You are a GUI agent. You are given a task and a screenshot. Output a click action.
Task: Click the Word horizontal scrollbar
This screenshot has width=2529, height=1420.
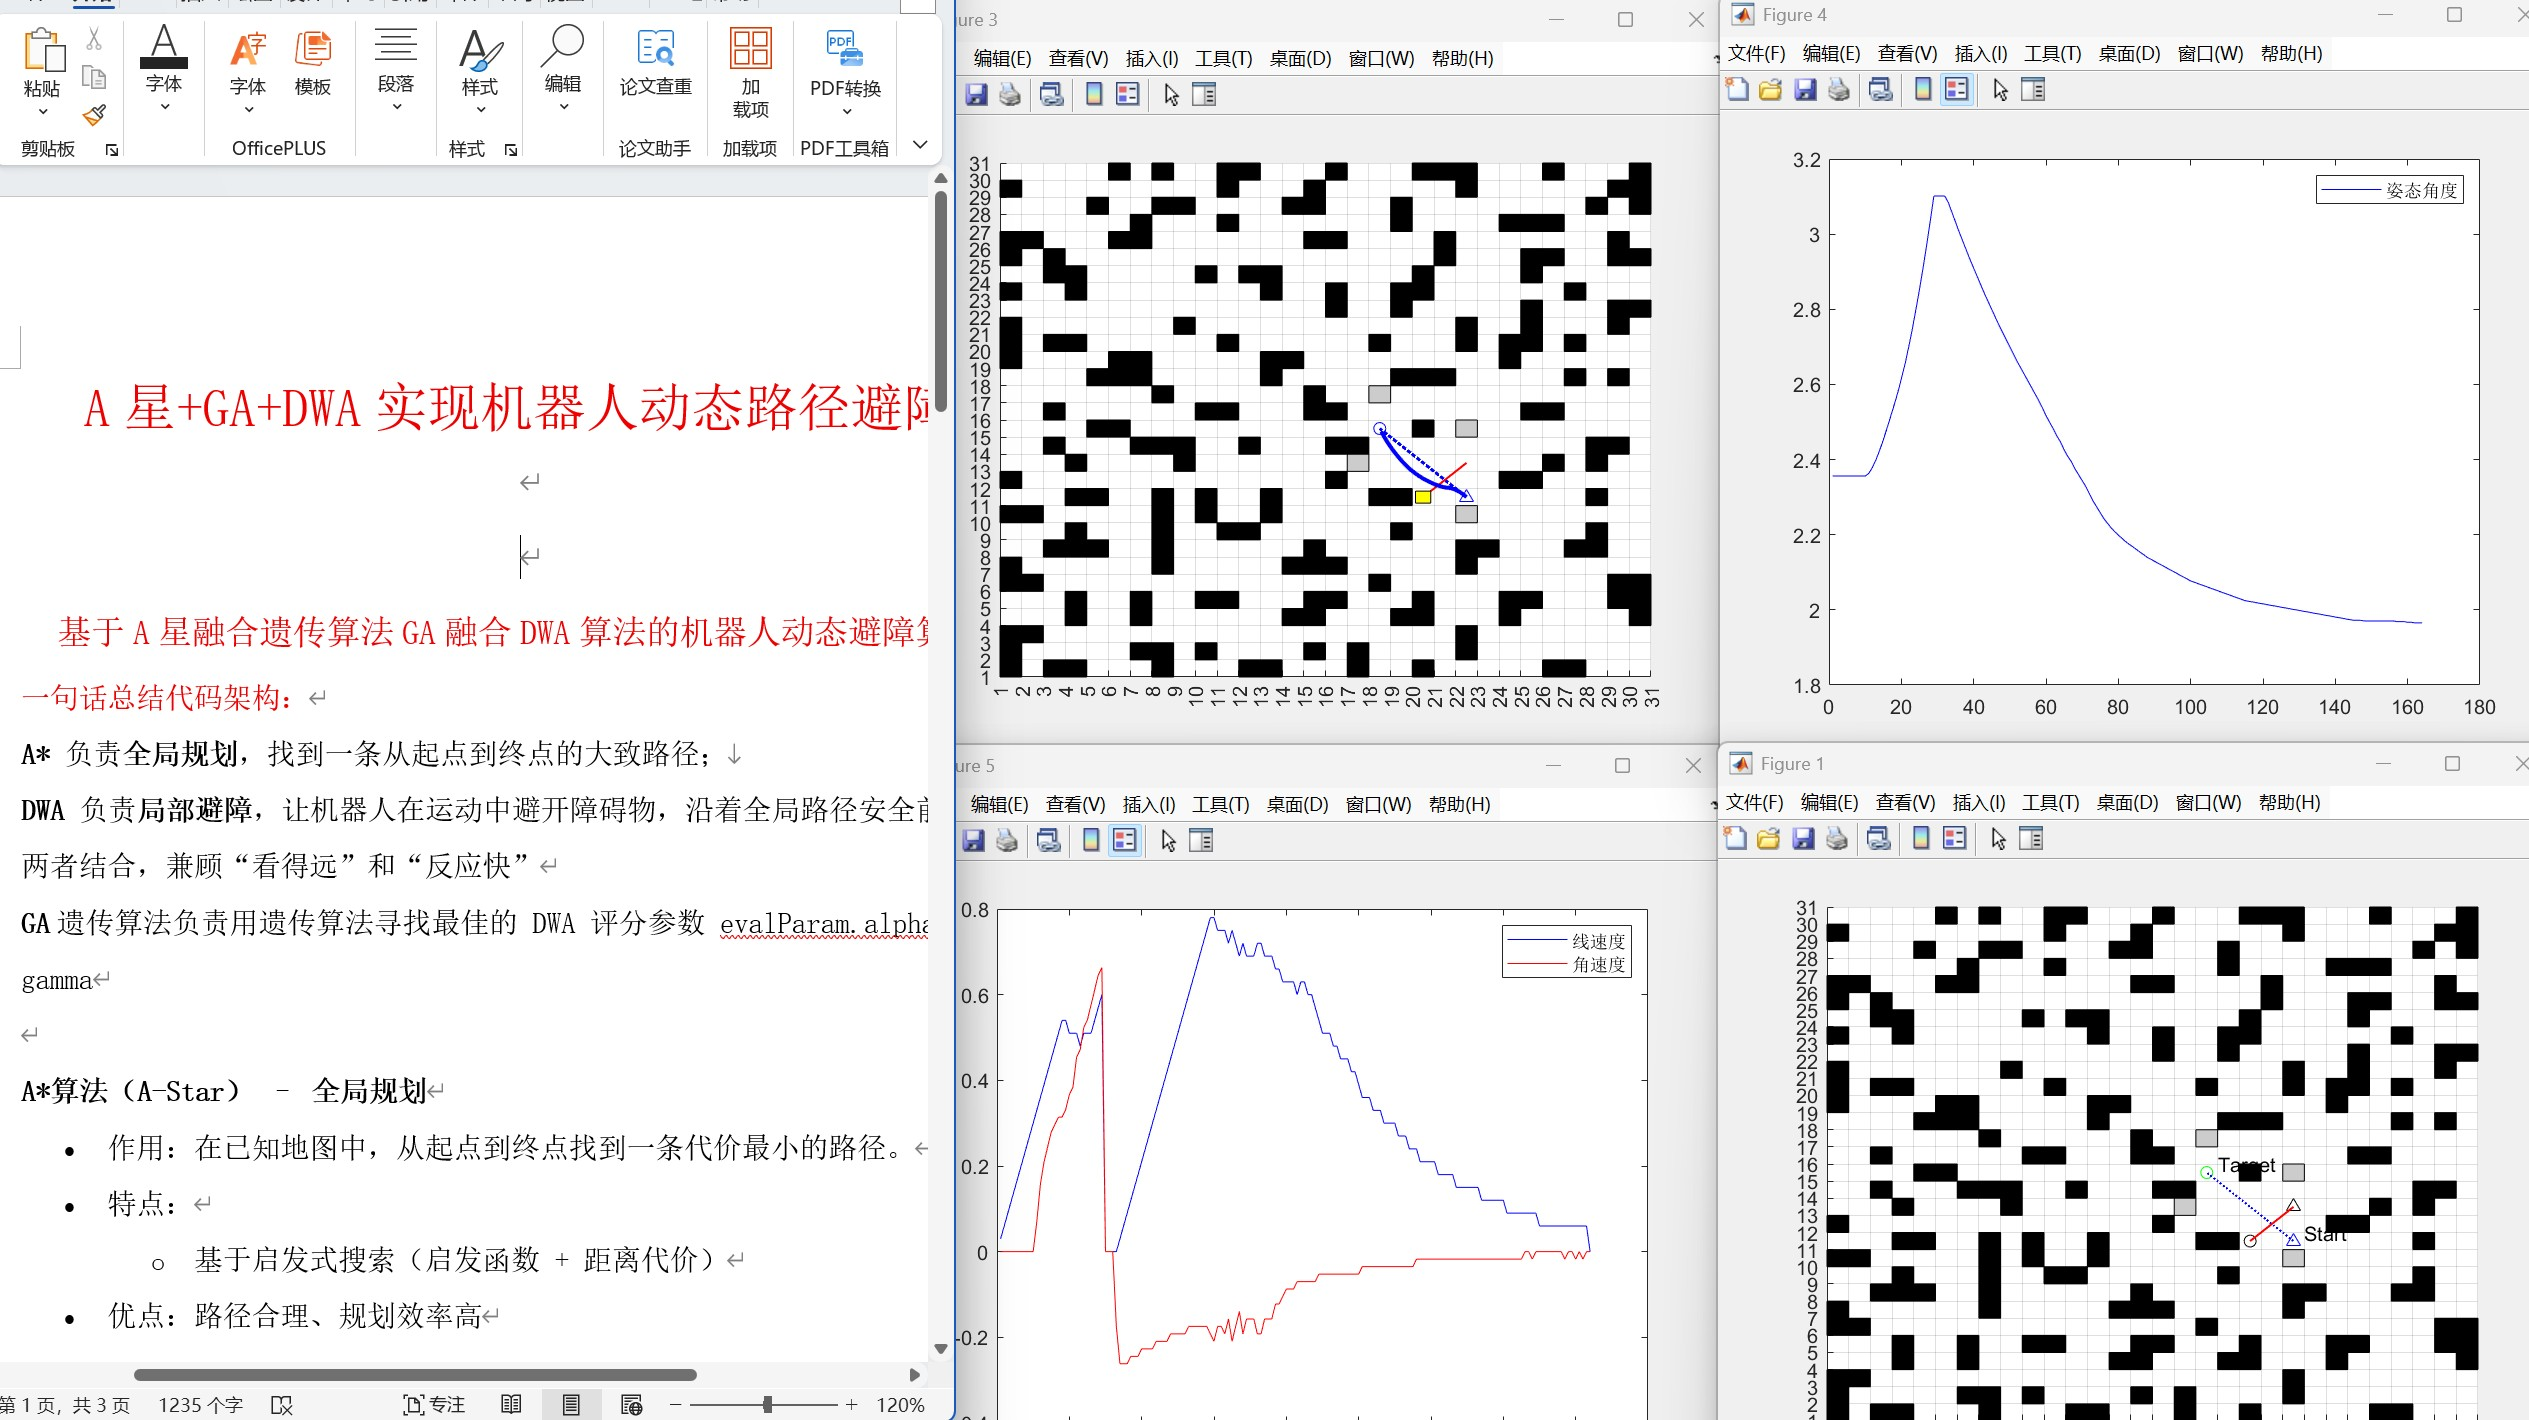tap(414, 1374)
